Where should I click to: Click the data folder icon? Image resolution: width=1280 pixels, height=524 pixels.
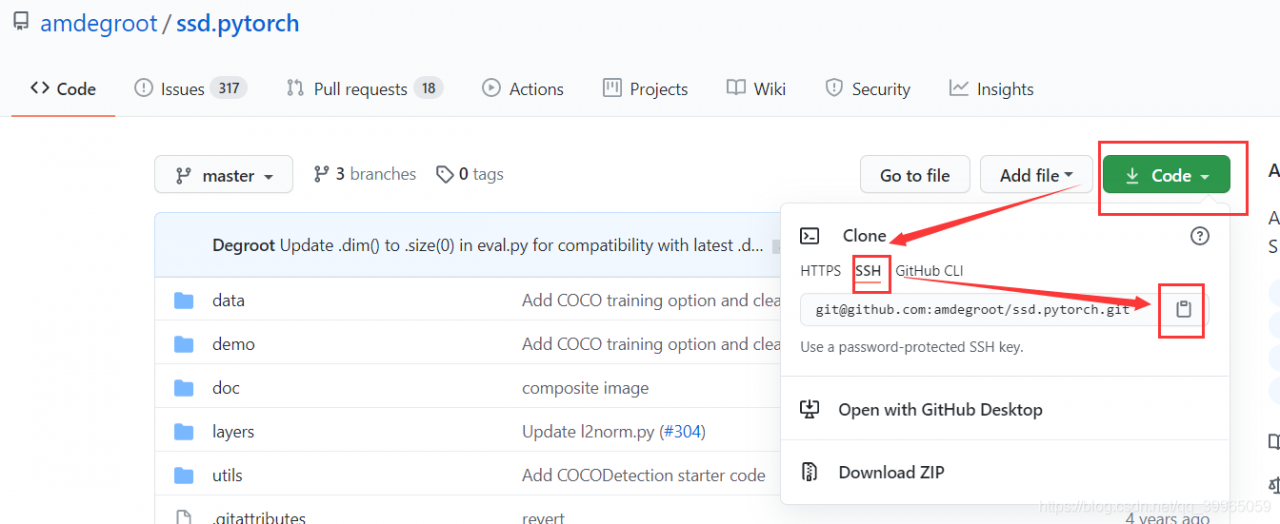[x=183, y=300]
